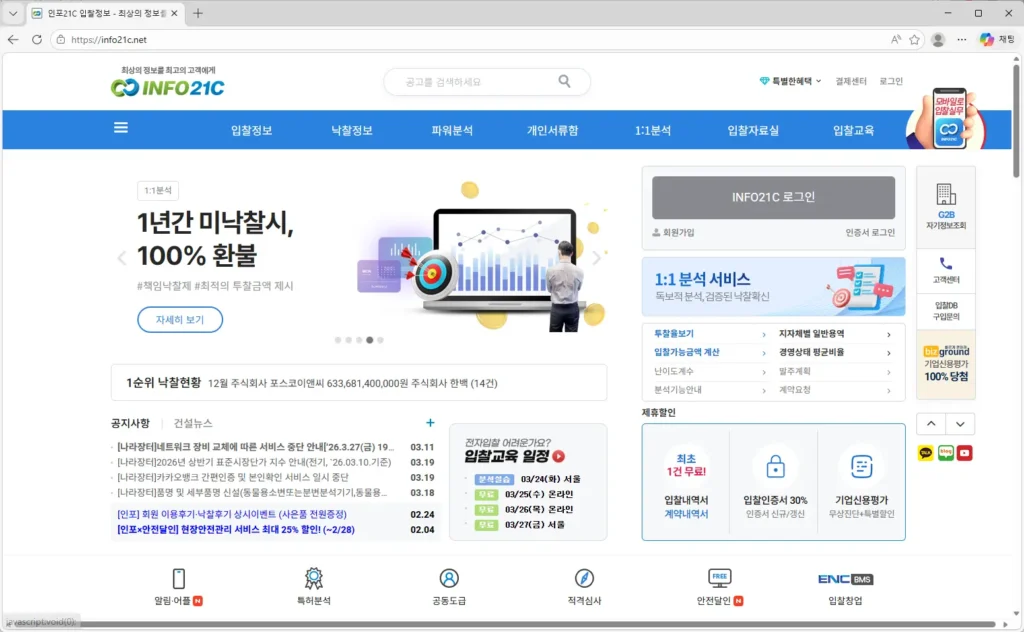The height and width of the screenshot is (632, 1024).
Task: Select the first banner slide dot
Action: click(338, 340)
